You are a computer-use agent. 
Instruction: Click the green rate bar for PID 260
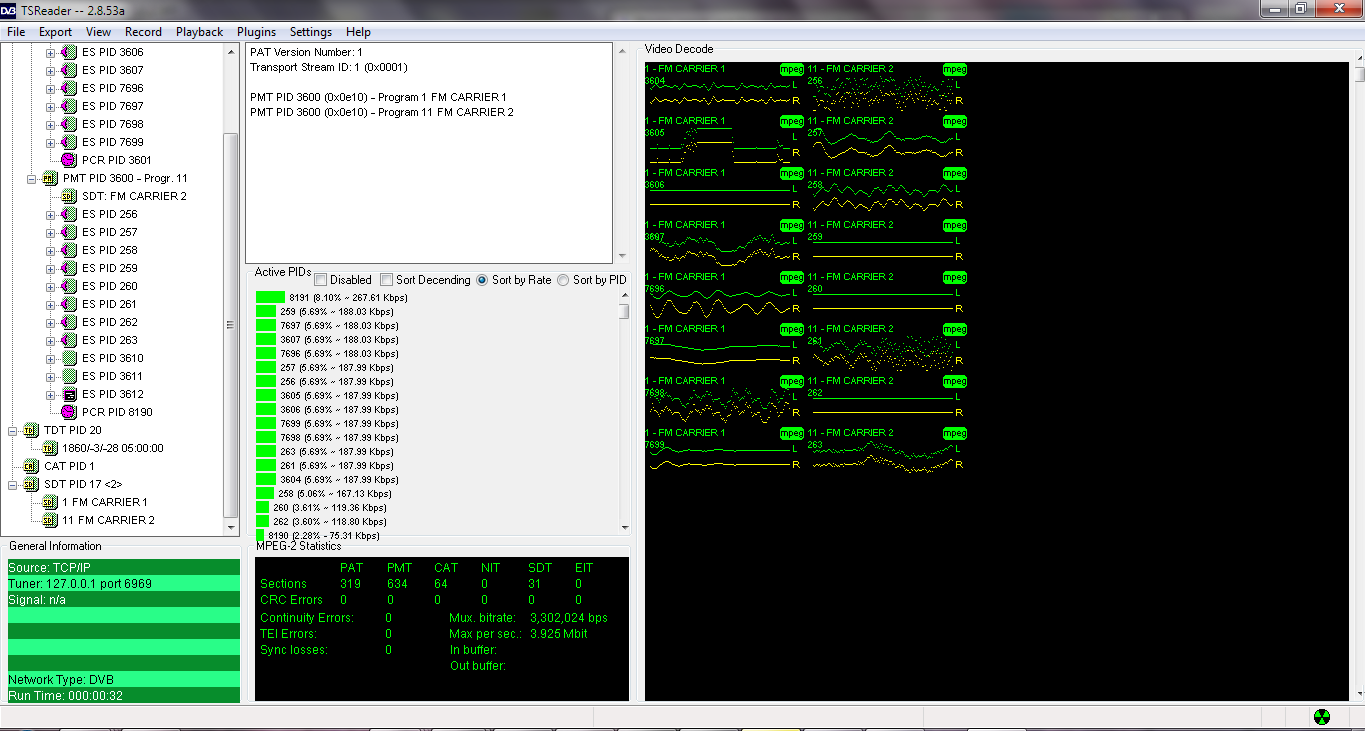262,507
